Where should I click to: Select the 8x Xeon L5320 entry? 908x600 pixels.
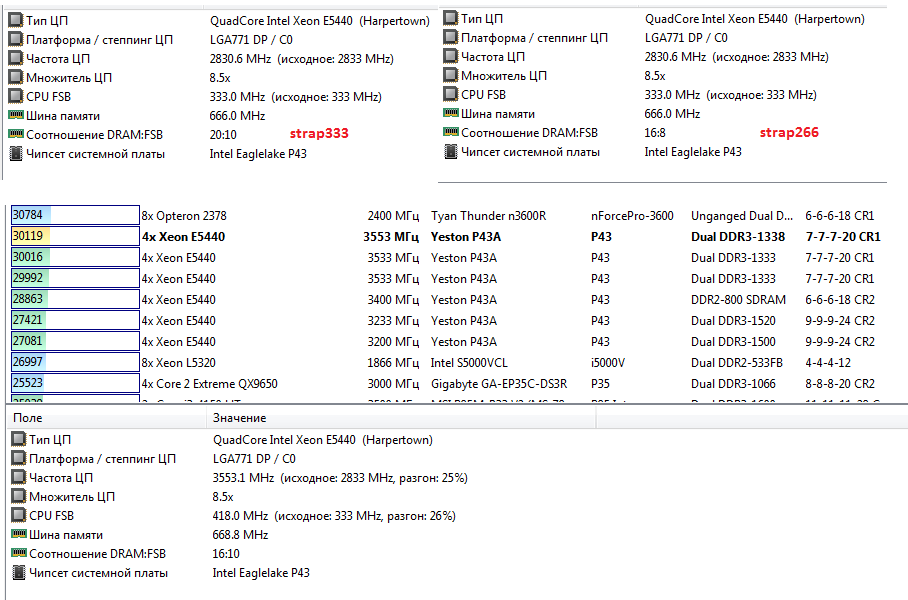pos(179,363)
